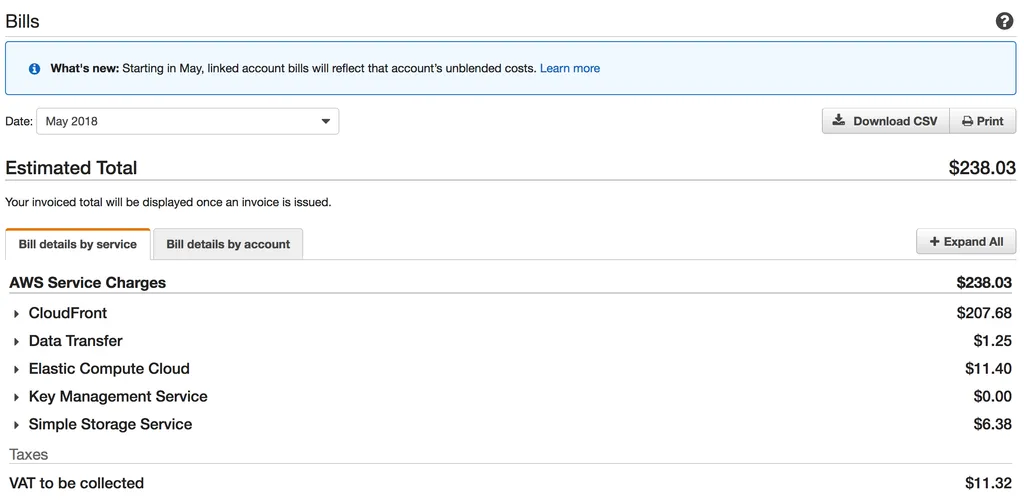Select the Simple Storage Service label
The height and width of the screenshot is (500, 1024).
pos(110,424)
